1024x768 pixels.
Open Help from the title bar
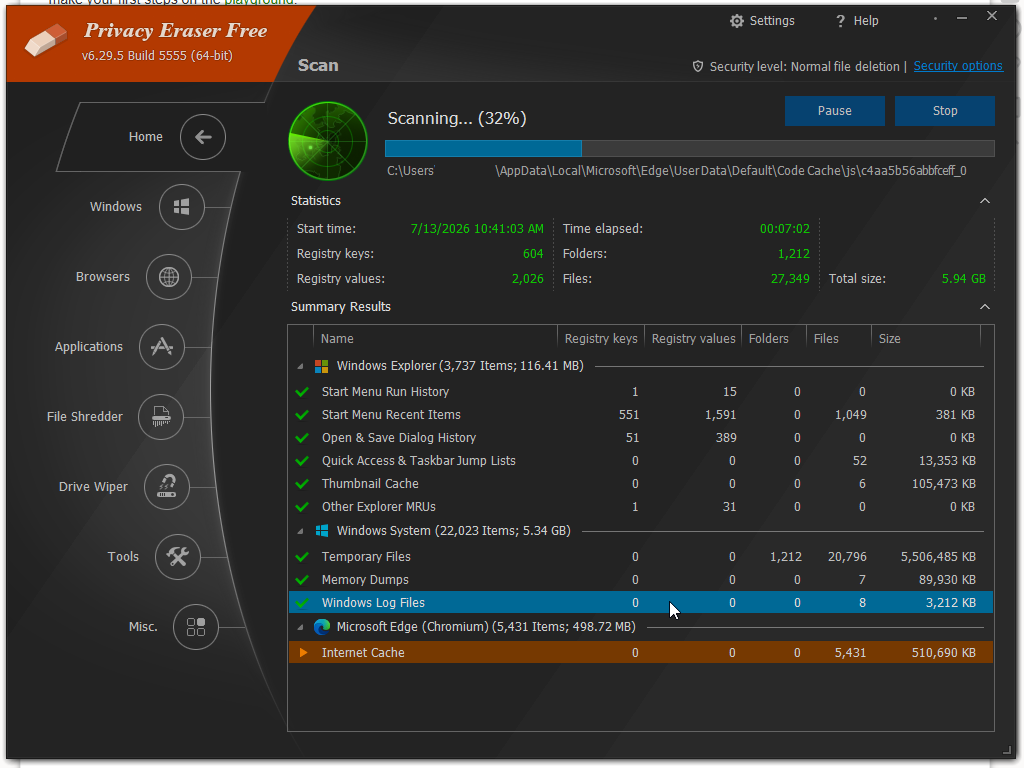(x=857, y=21)
